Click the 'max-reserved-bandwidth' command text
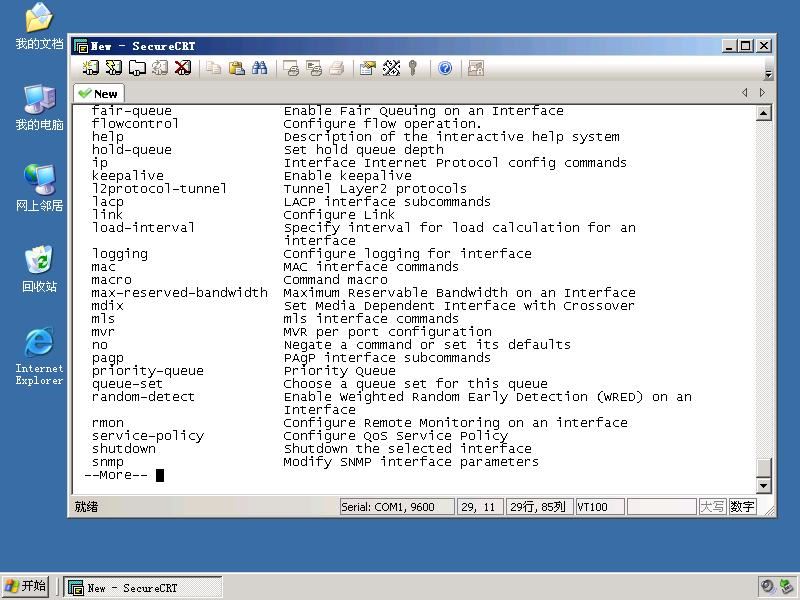 (x=180, y=292)
